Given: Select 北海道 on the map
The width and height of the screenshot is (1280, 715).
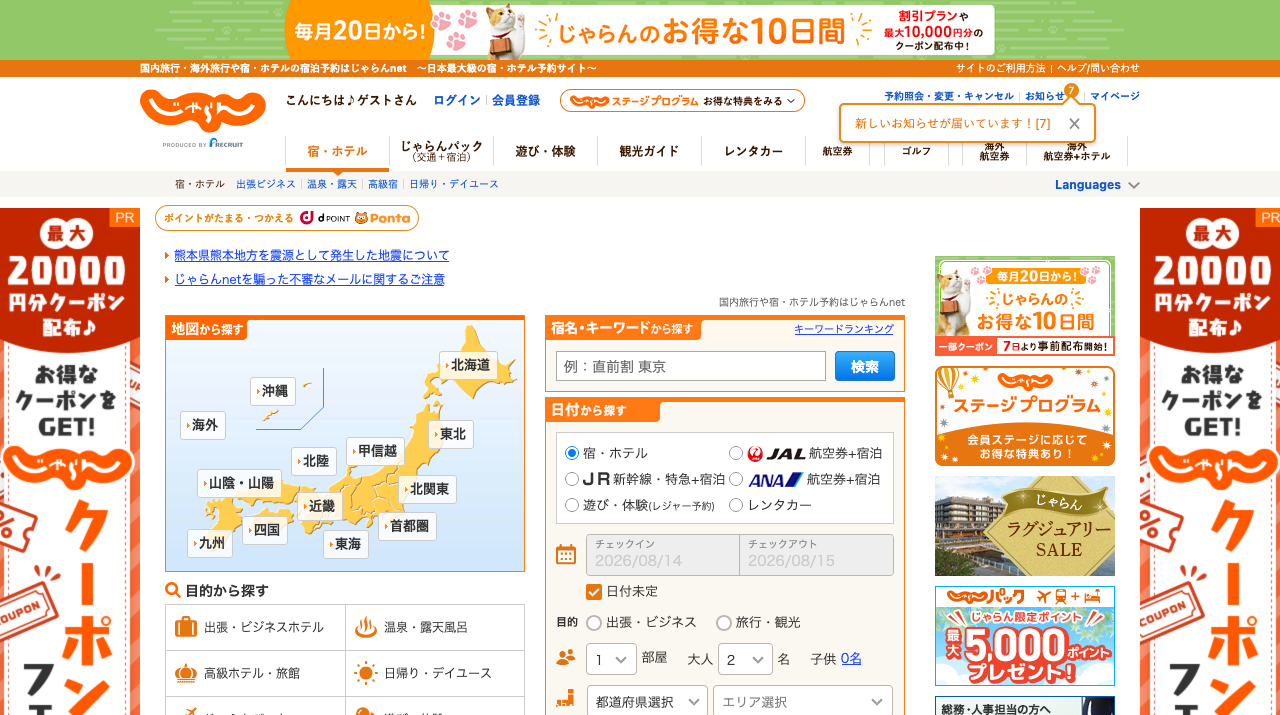Looking at the screenshot, I should pyautogui.click(x=468, y=365).
